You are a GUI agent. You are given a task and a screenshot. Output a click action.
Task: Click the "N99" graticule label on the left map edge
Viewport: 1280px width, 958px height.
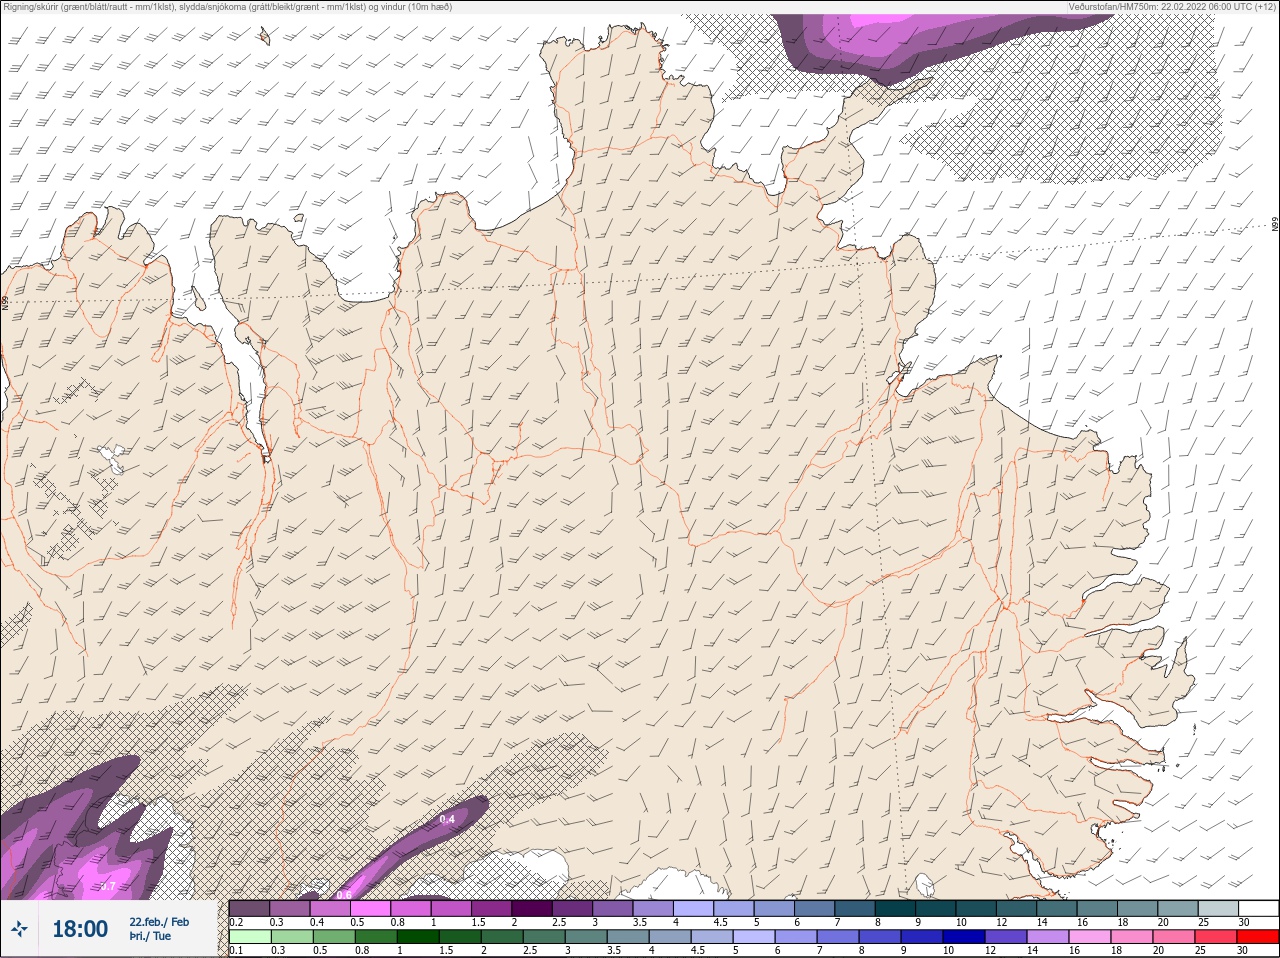5,302
